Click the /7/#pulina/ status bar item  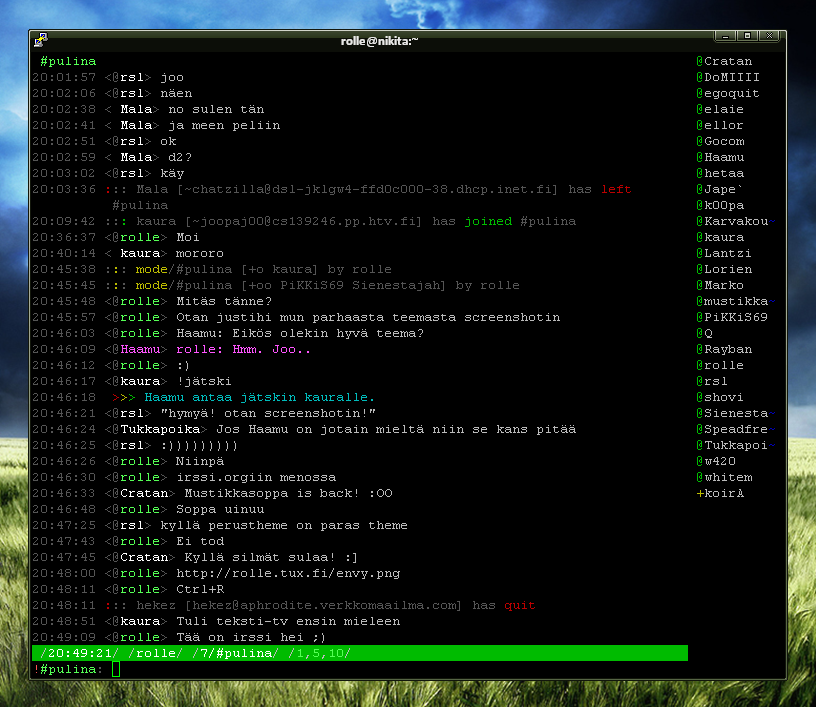click(x=237, y=653)
